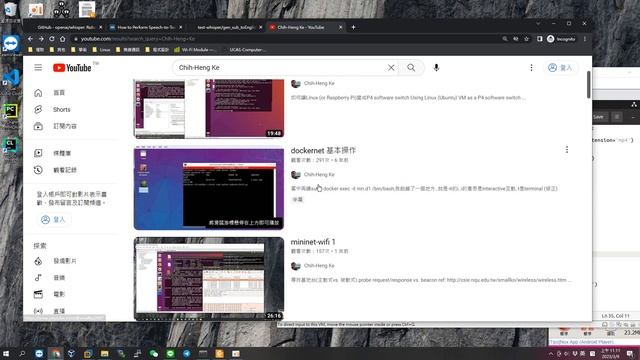Click the youtube.com address bar
The height and width of the screenshot is (360, 640).
[x=286, y=39]
